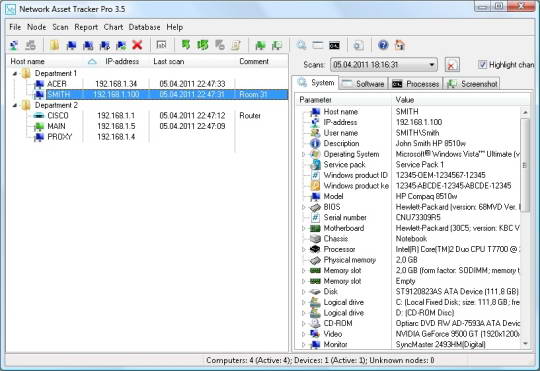
Task: Expand the Operating System parameter
Action: click(x=303, y=154)
